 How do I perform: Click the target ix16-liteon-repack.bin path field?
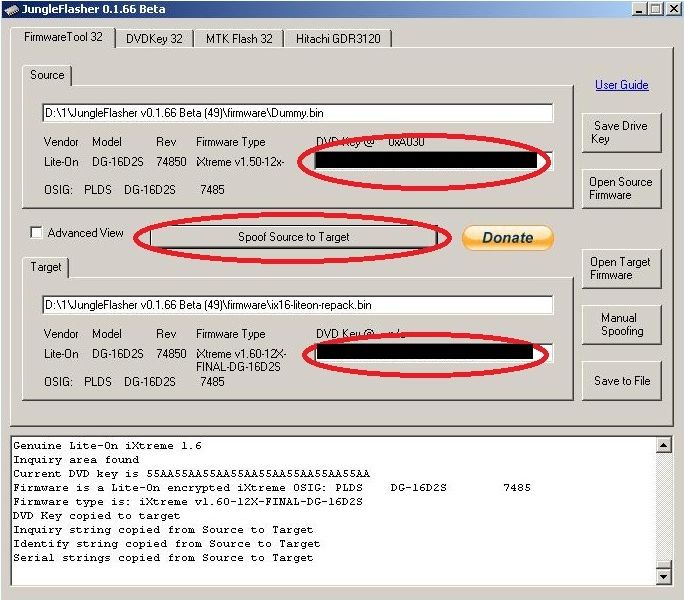(297, 305)
